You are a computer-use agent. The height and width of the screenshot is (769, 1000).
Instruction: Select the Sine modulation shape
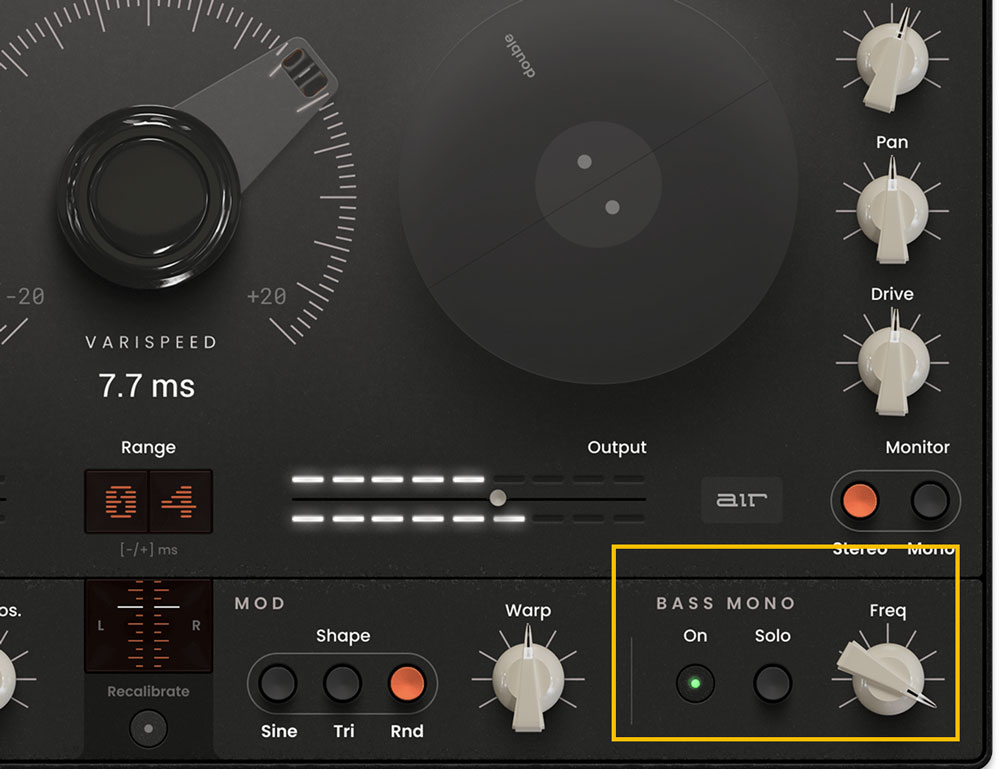click(278, 684)
